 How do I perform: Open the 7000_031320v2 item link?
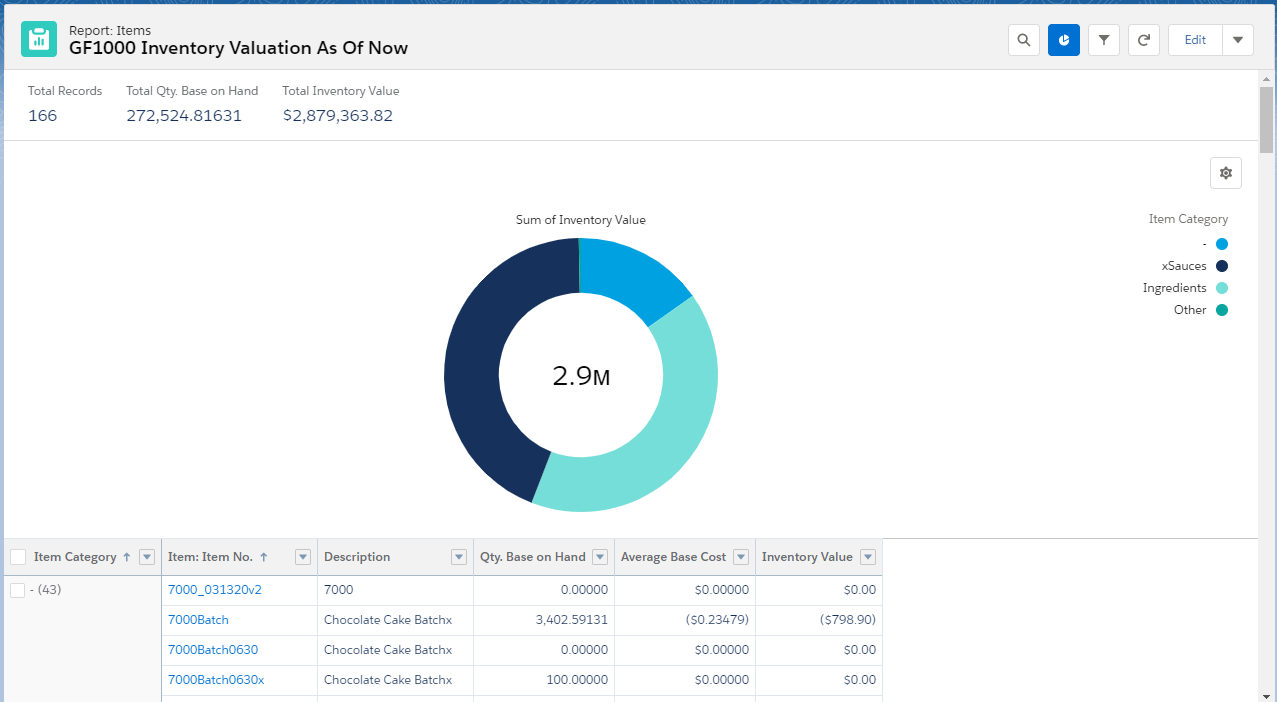click(215, 590)
